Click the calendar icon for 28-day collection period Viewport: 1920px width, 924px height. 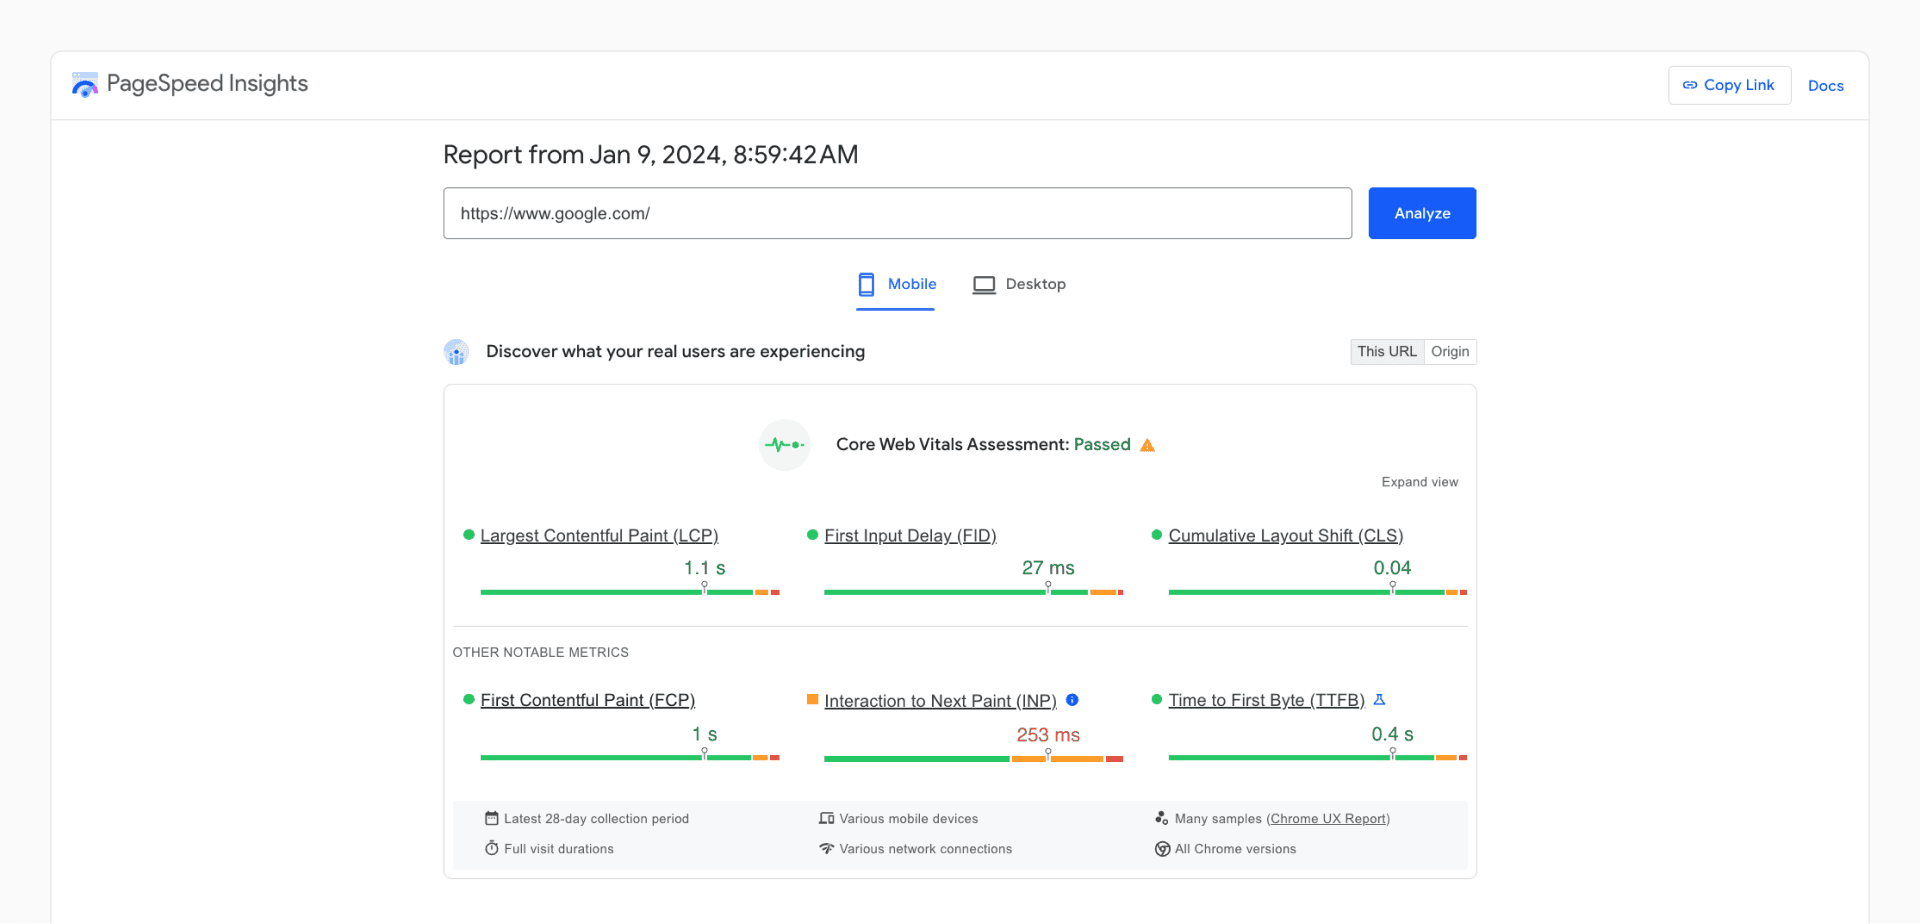coord(490,818)
